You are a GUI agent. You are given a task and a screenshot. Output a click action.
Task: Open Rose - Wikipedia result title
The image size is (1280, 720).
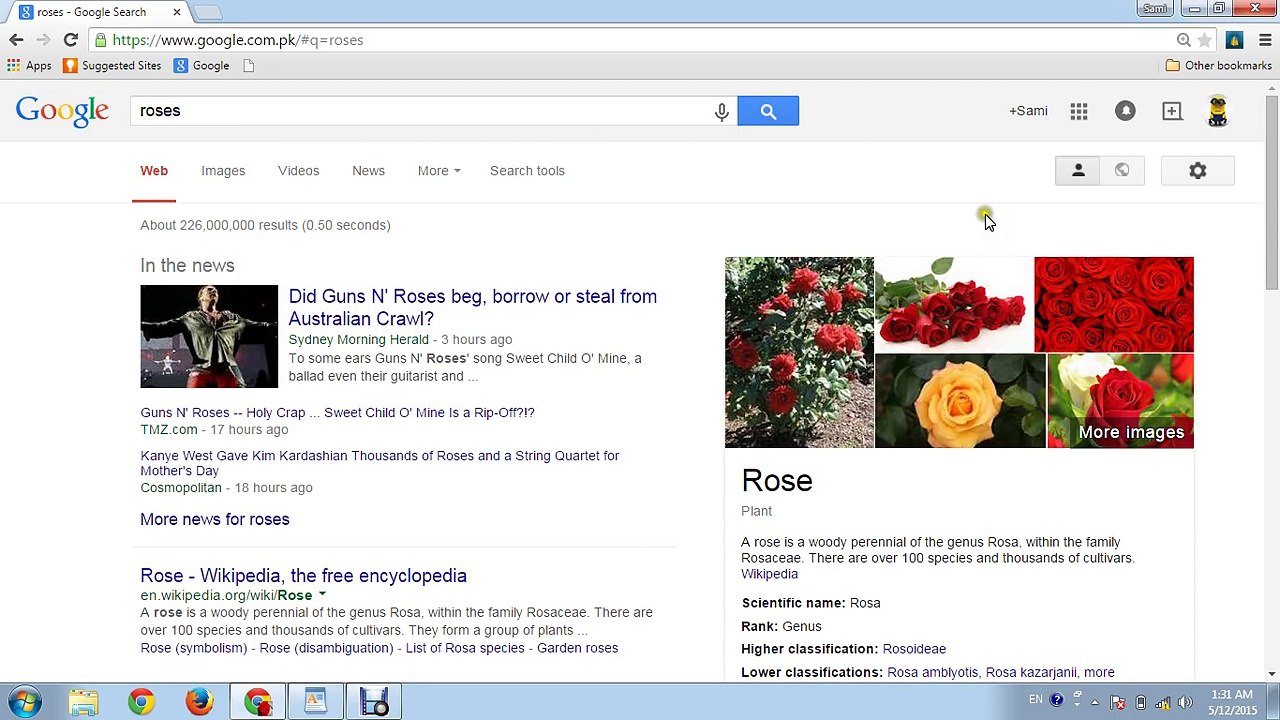(303, 576)
